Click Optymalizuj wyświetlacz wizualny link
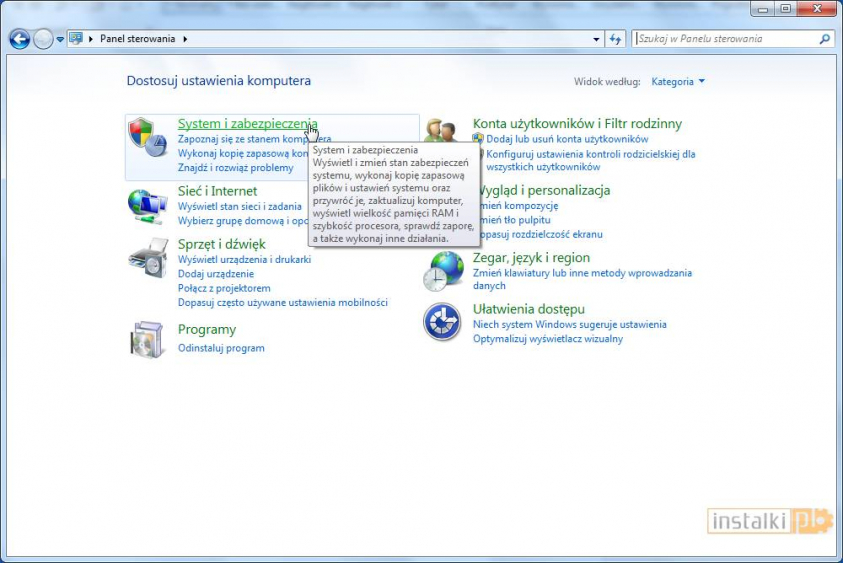The image size is (843, 563). click(547, 338)
